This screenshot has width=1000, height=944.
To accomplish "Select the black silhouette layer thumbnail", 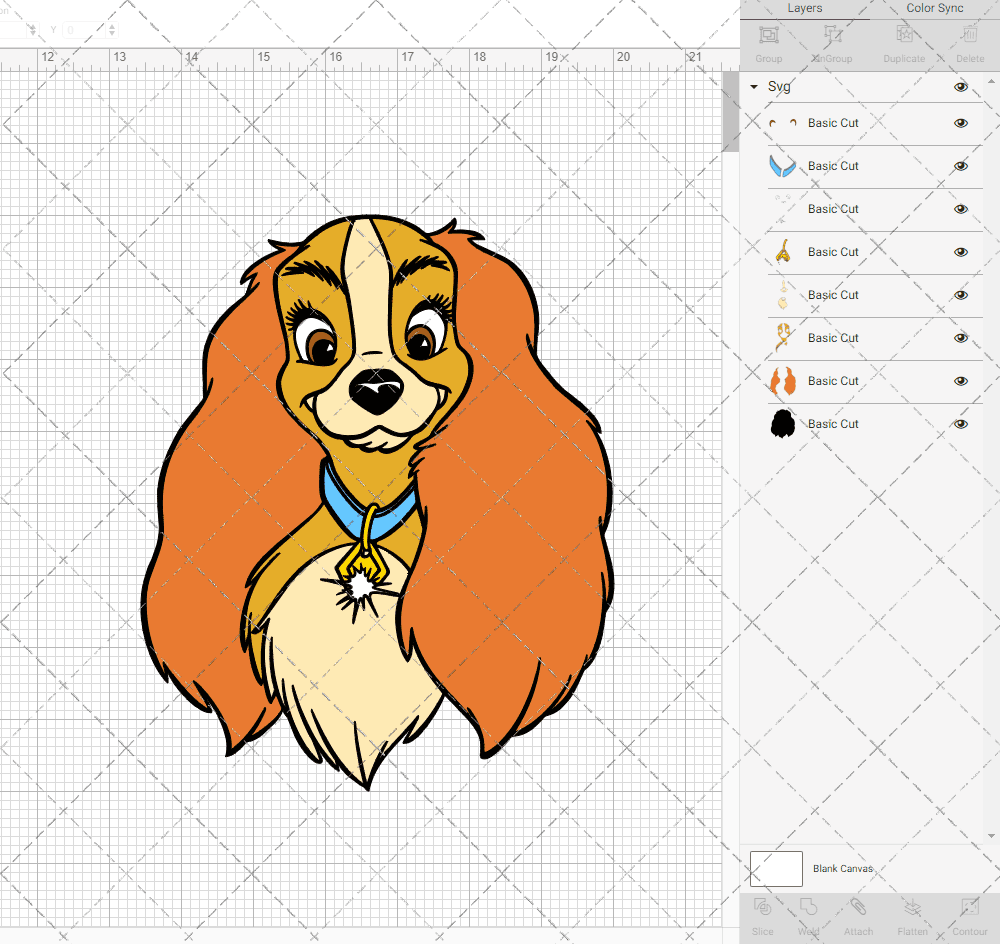I will click(x=783, y=424).
